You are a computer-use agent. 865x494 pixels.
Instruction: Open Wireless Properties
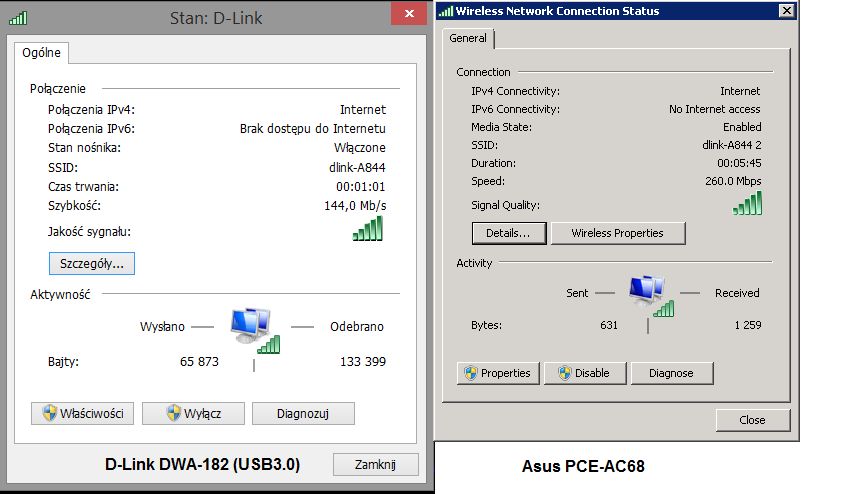point(618,233)
